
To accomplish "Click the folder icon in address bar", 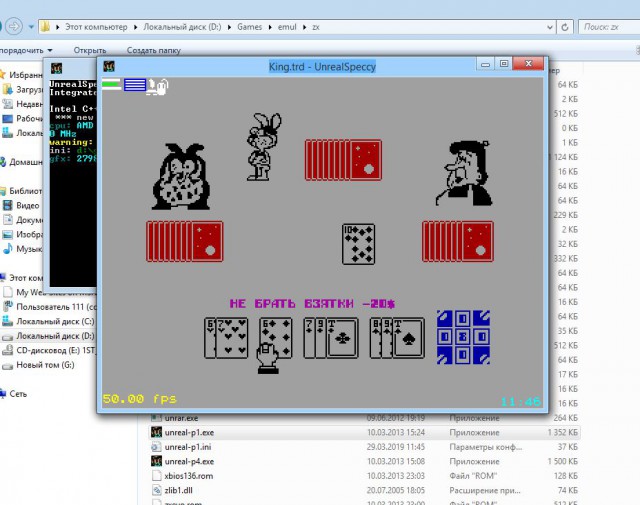I will tap(45, 27).
